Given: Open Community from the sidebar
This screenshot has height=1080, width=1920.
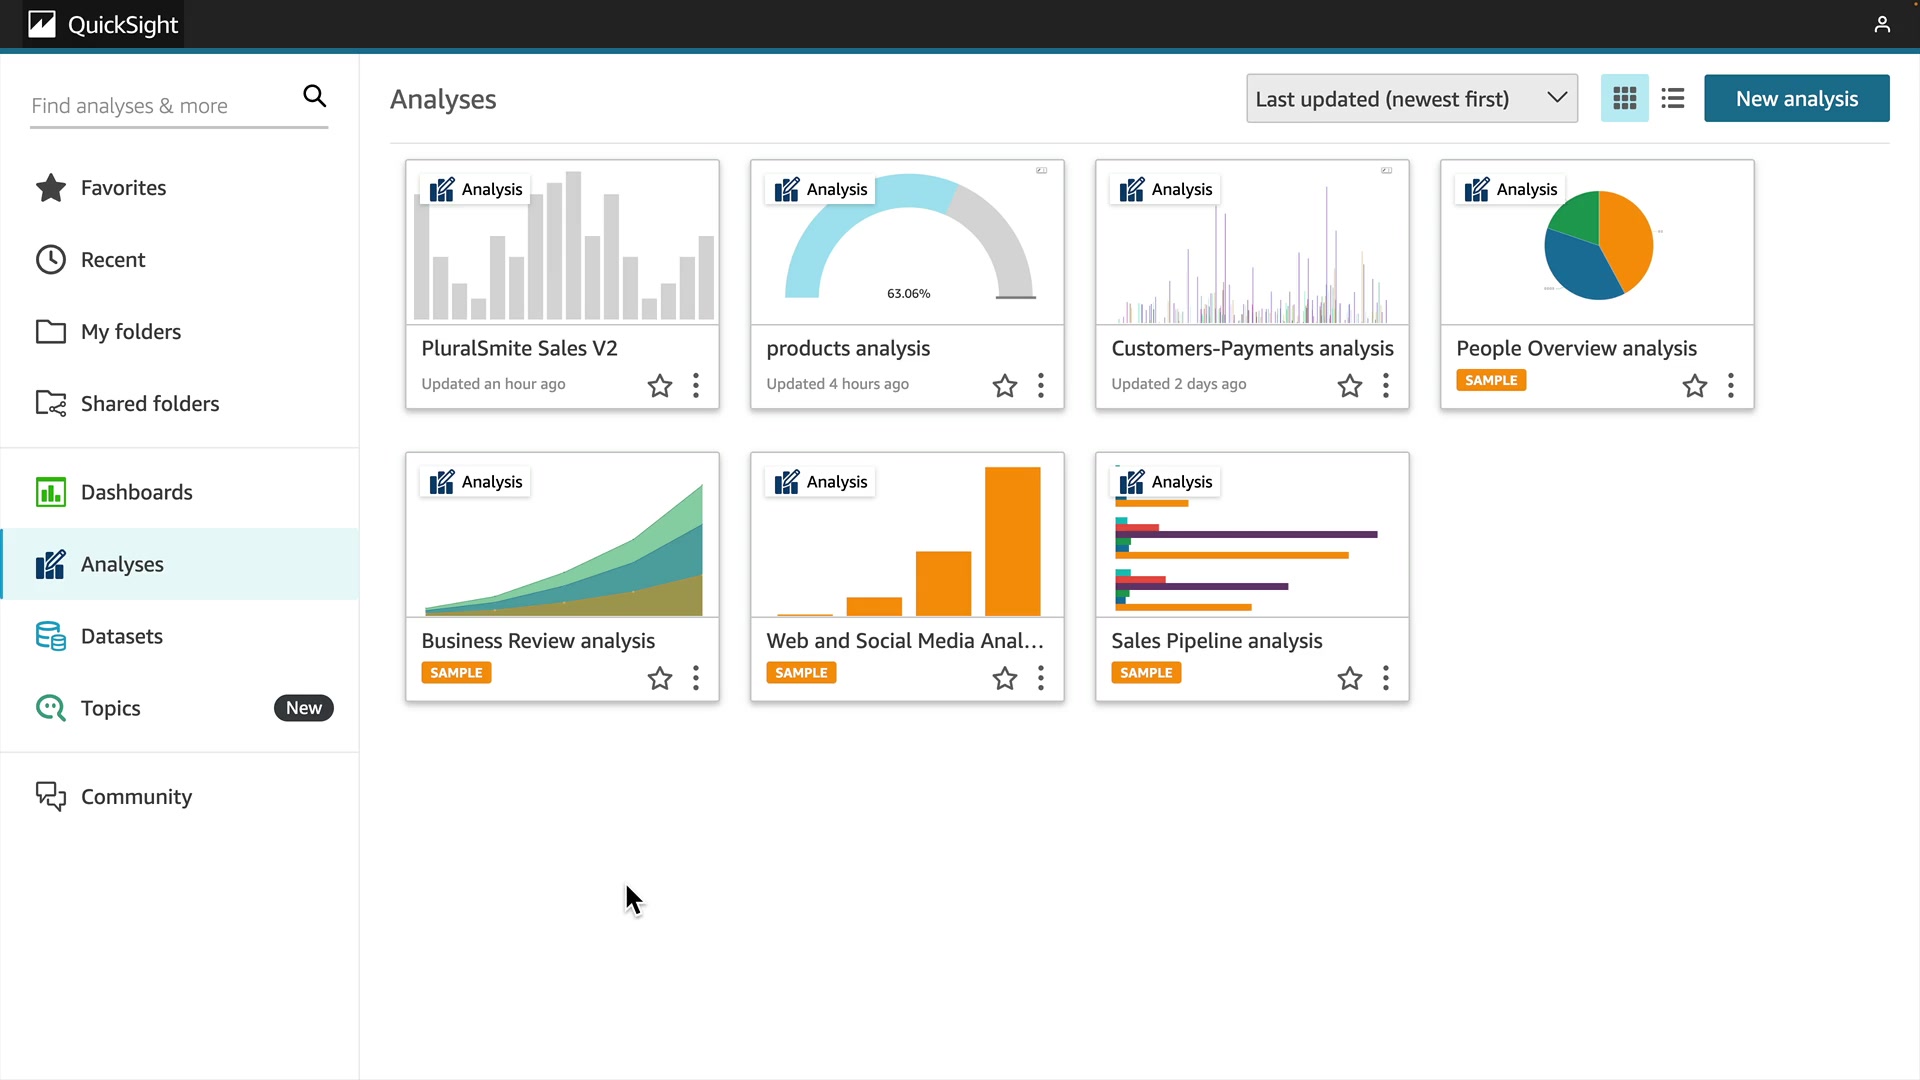Looking at the screenshot, I should [x=136, y=797].
